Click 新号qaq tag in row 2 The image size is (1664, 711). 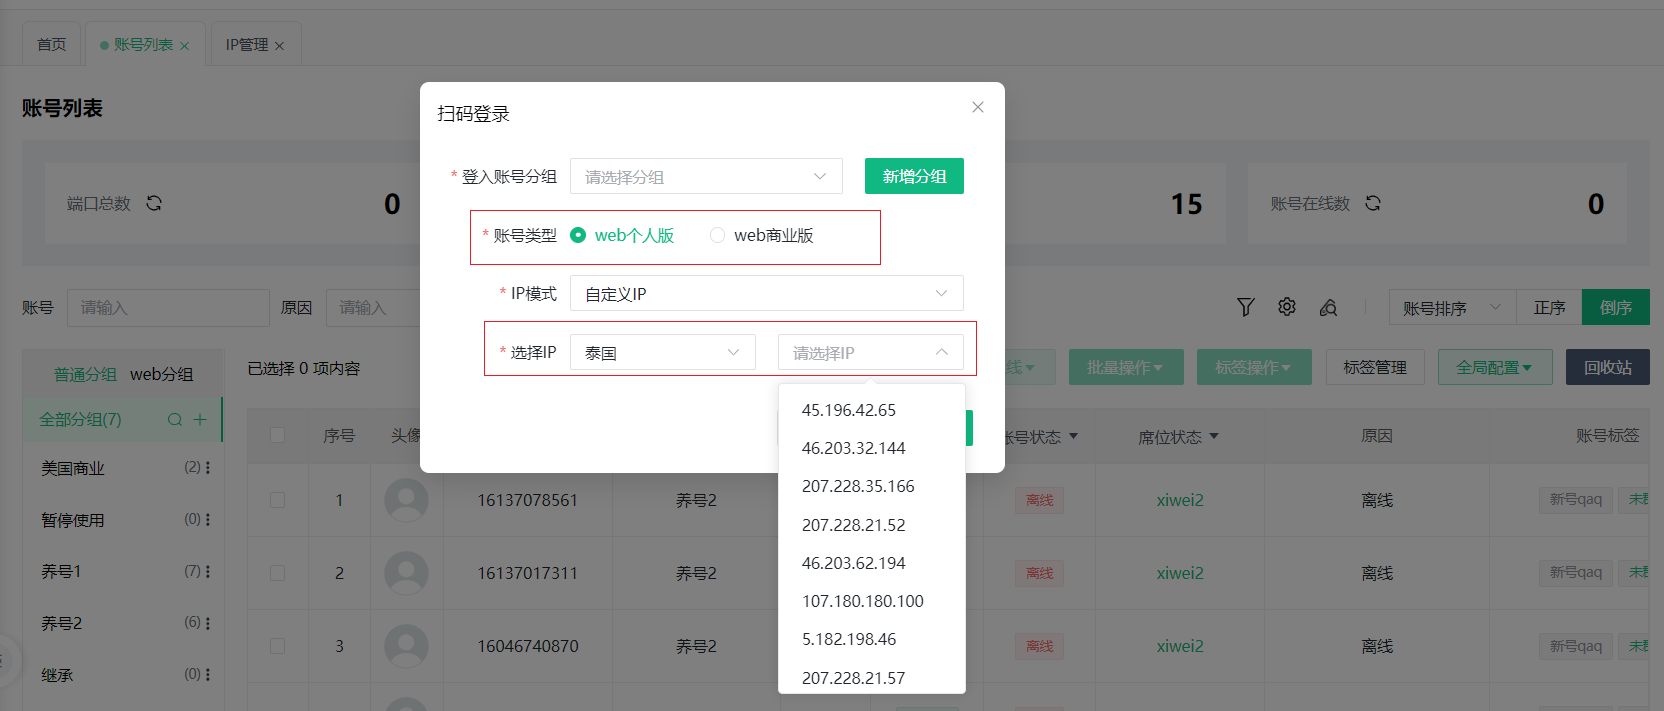(1575, 572)
